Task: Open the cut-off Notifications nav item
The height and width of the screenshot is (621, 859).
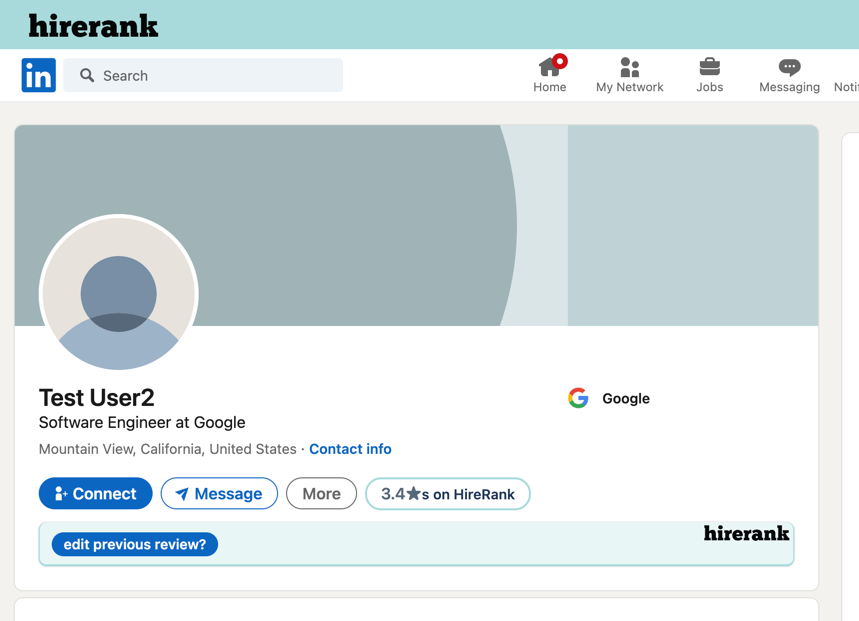Action: (x=846, y=87)
